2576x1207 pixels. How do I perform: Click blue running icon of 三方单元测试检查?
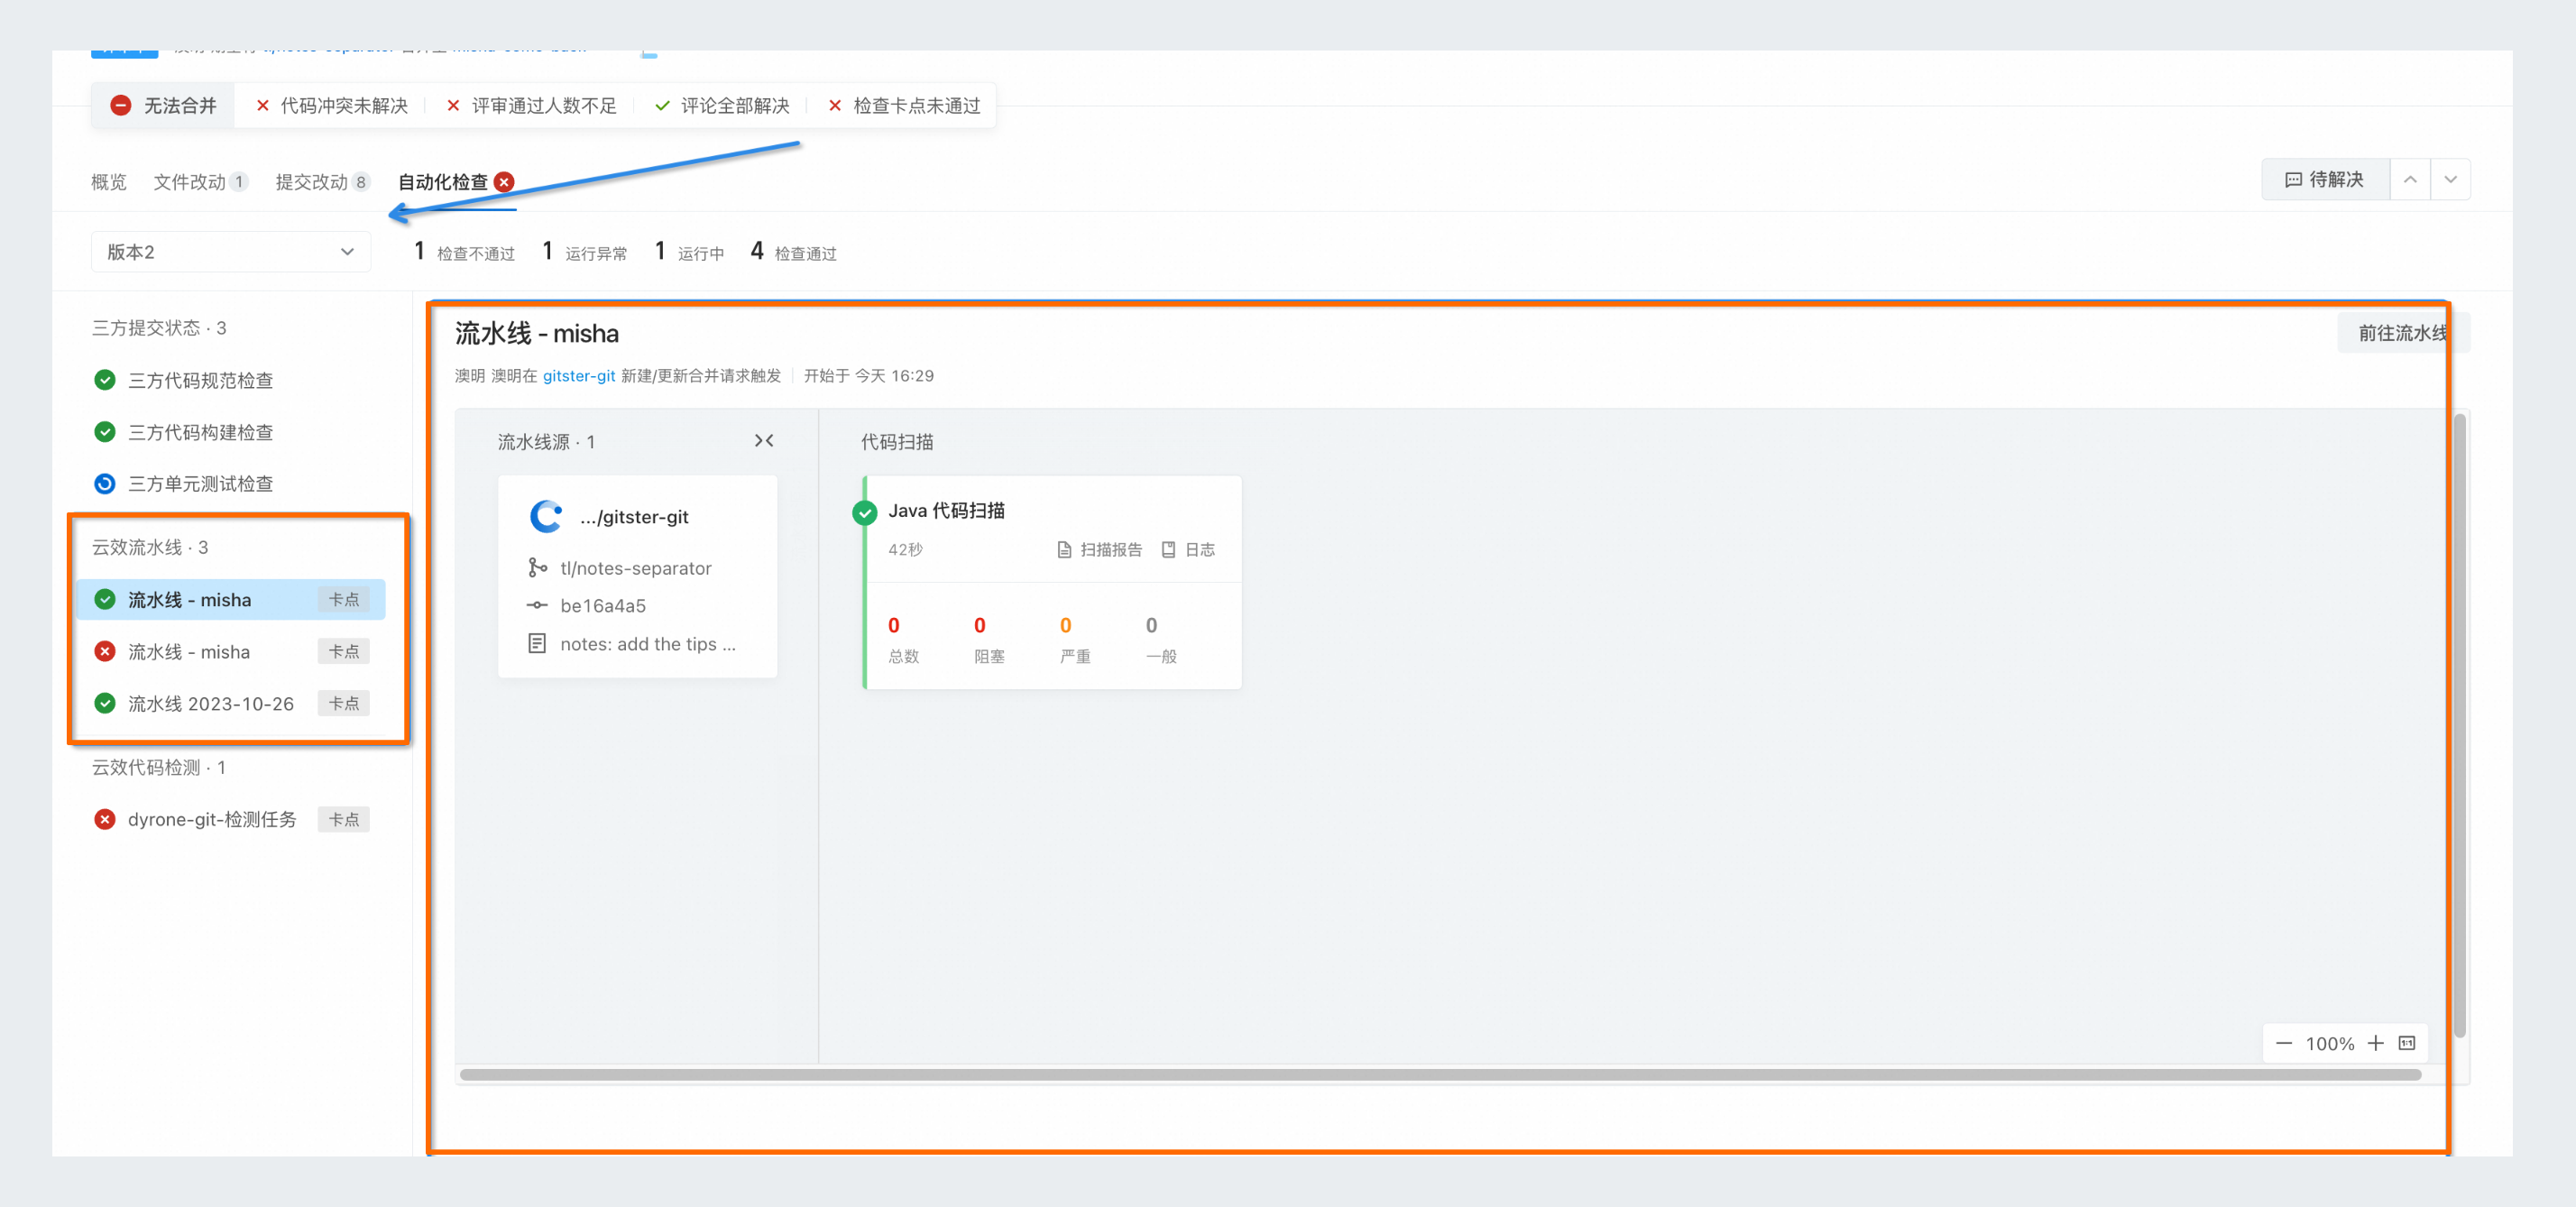[105, 484]
